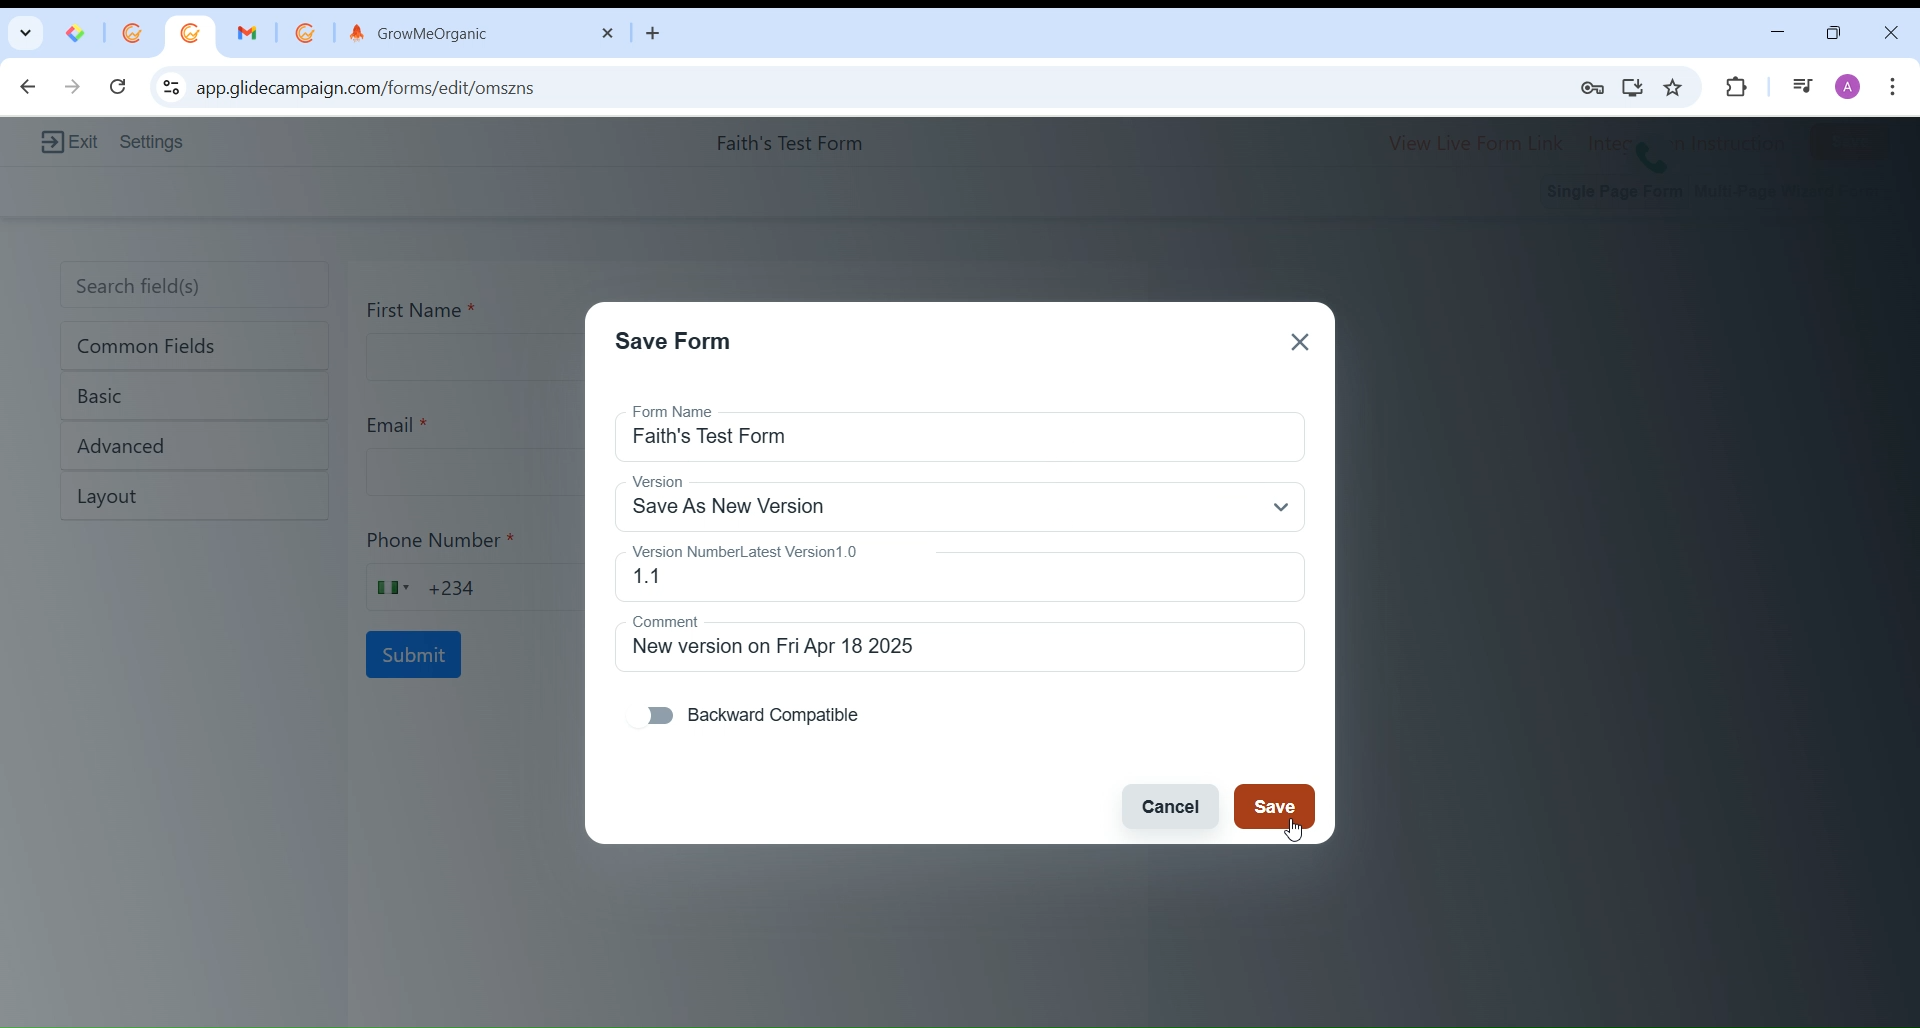Open media control icon in toolbar
This screenshot has height=1028, width=1920.
[x=1803, y=88]
